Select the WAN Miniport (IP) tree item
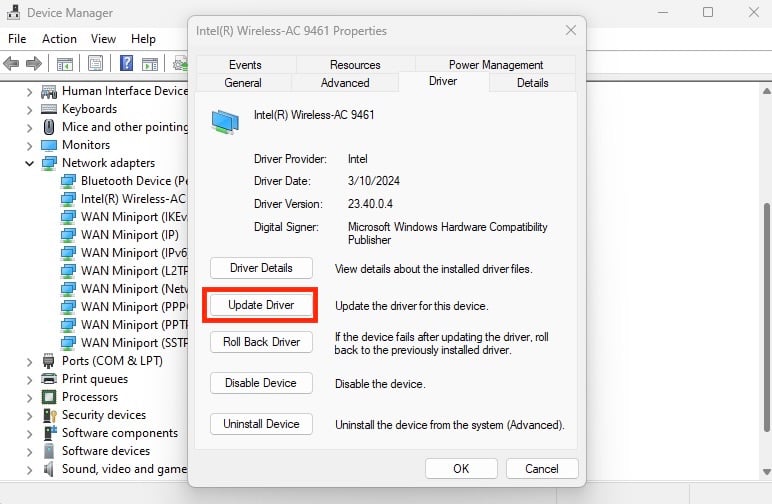This screenshot has width=772, height=504. pyautogui.click(x=130, y=235)
